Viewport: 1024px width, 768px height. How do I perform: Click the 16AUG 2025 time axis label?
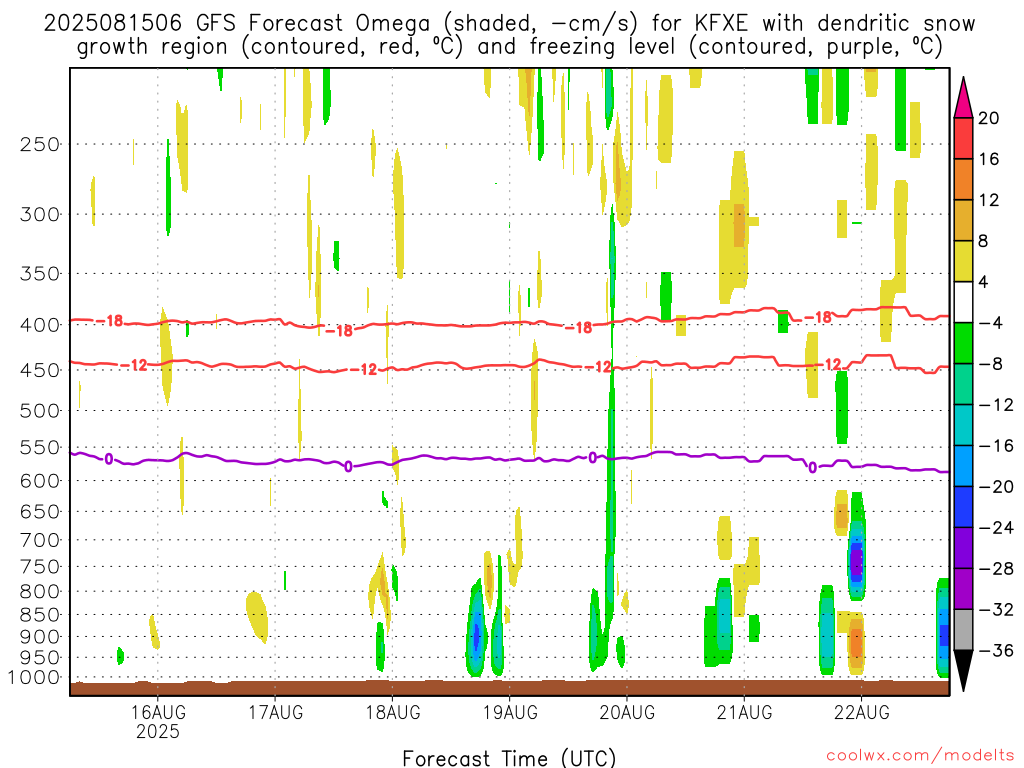pyautogui.click(x=158, y=722)
